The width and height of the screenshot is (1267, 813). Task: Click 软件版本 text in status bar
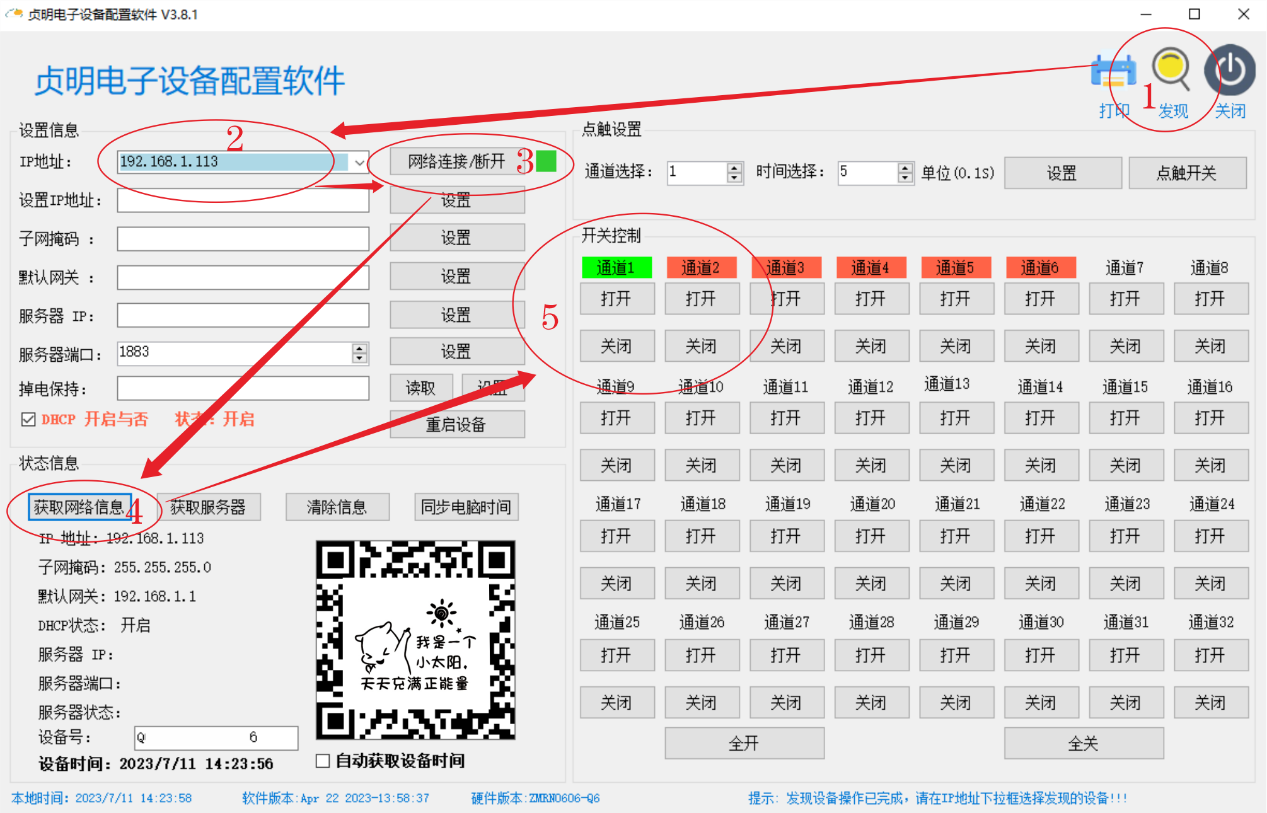tap(336, 798)
